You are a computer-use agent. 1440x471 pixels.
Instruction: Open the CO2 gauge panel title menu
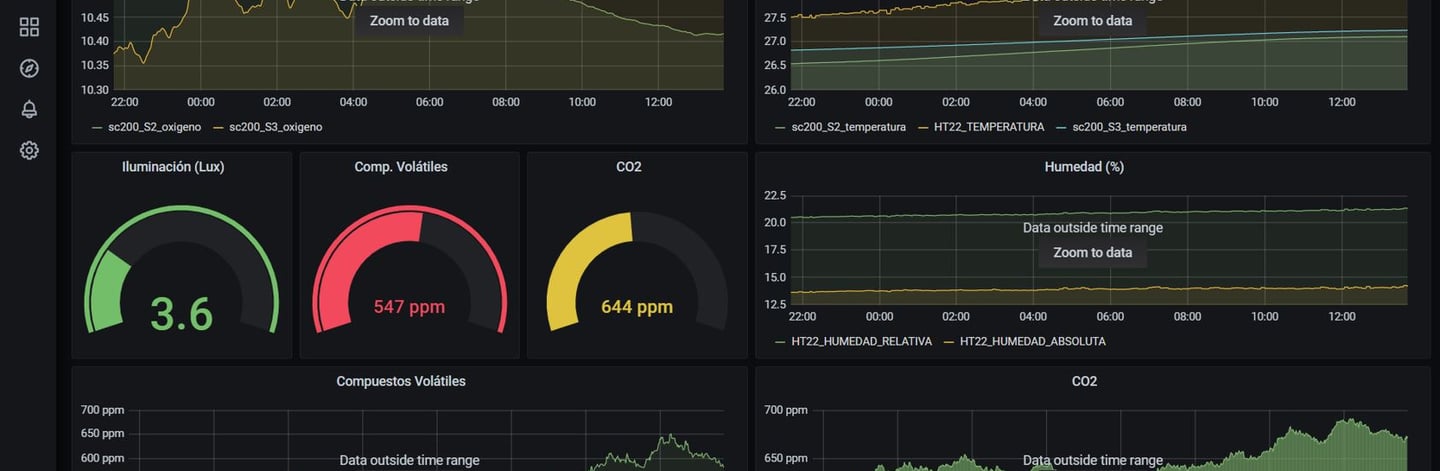629,167
